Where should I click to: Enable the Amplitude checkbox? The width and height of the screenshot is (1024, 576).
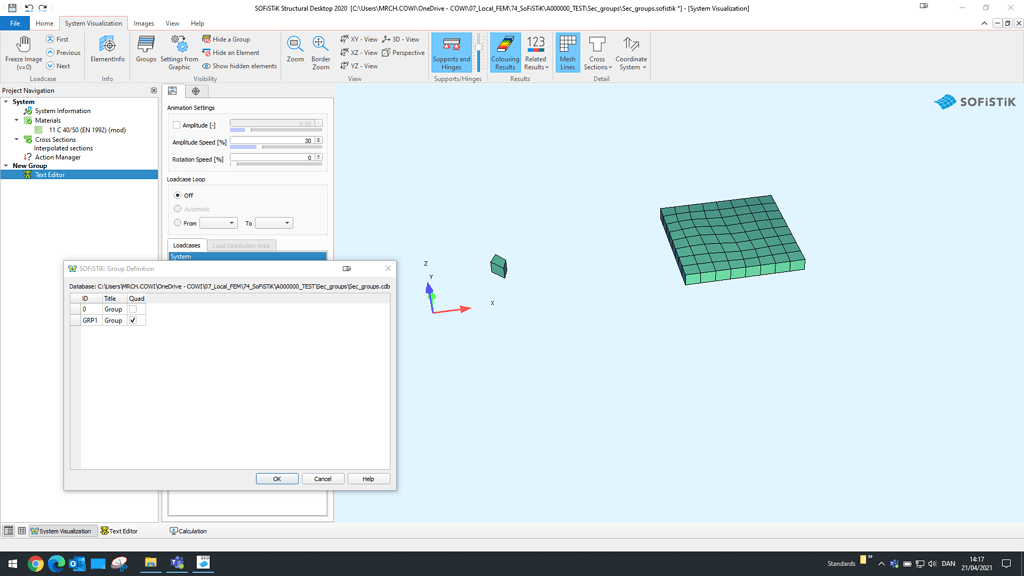pyautogui.click(x=177, y=125)
